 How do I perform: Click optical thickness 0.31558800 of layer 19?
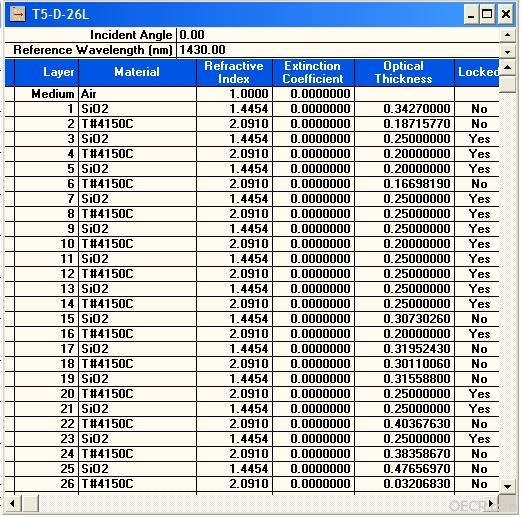[404, 379]
